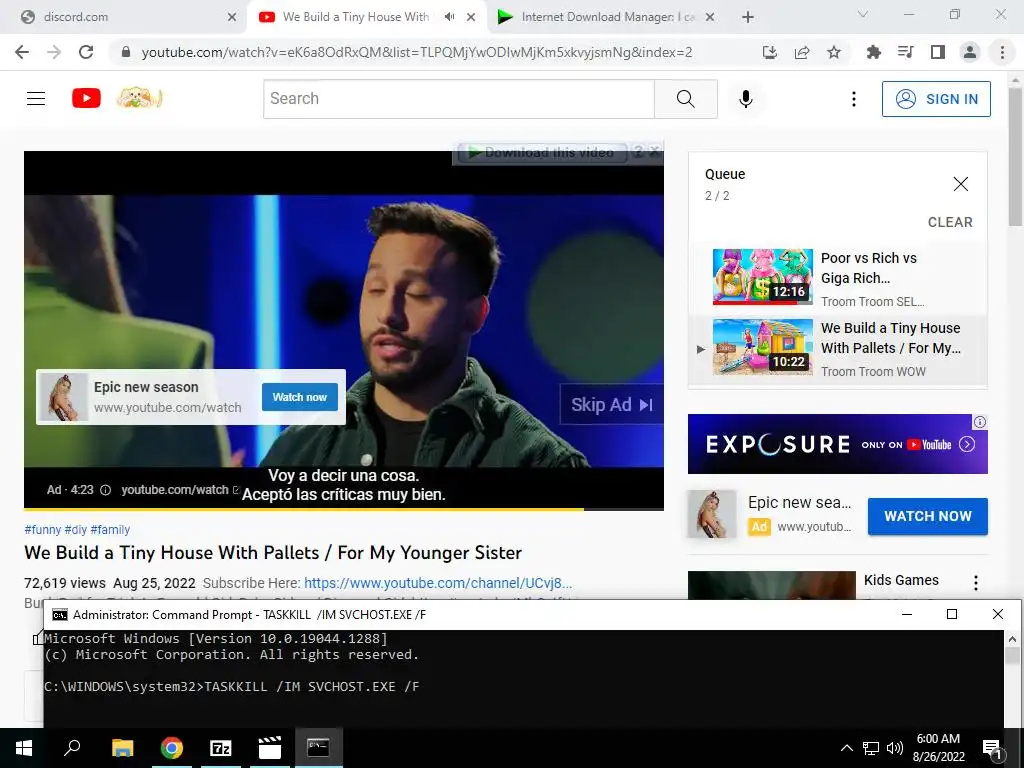
Task: Show hidden tray icons chevron
Action: (x=846, y=748)
